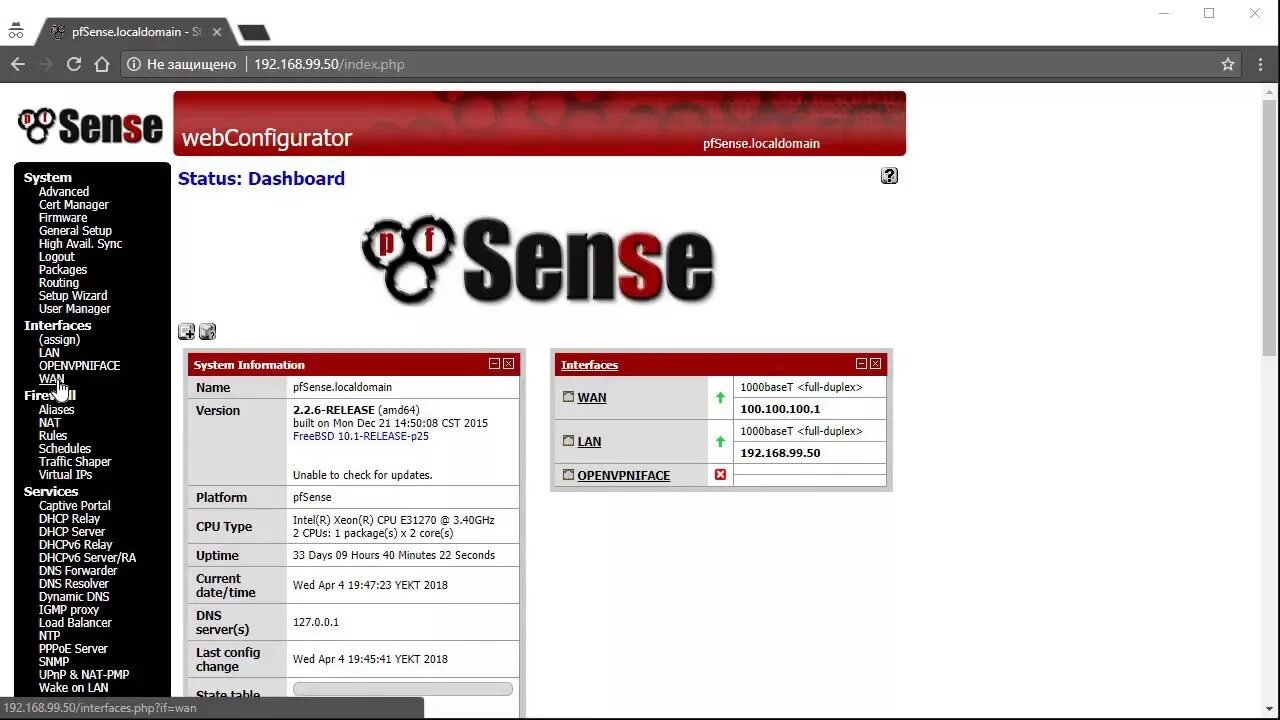Open the dashboard help question-mark icon

(889, 176)
